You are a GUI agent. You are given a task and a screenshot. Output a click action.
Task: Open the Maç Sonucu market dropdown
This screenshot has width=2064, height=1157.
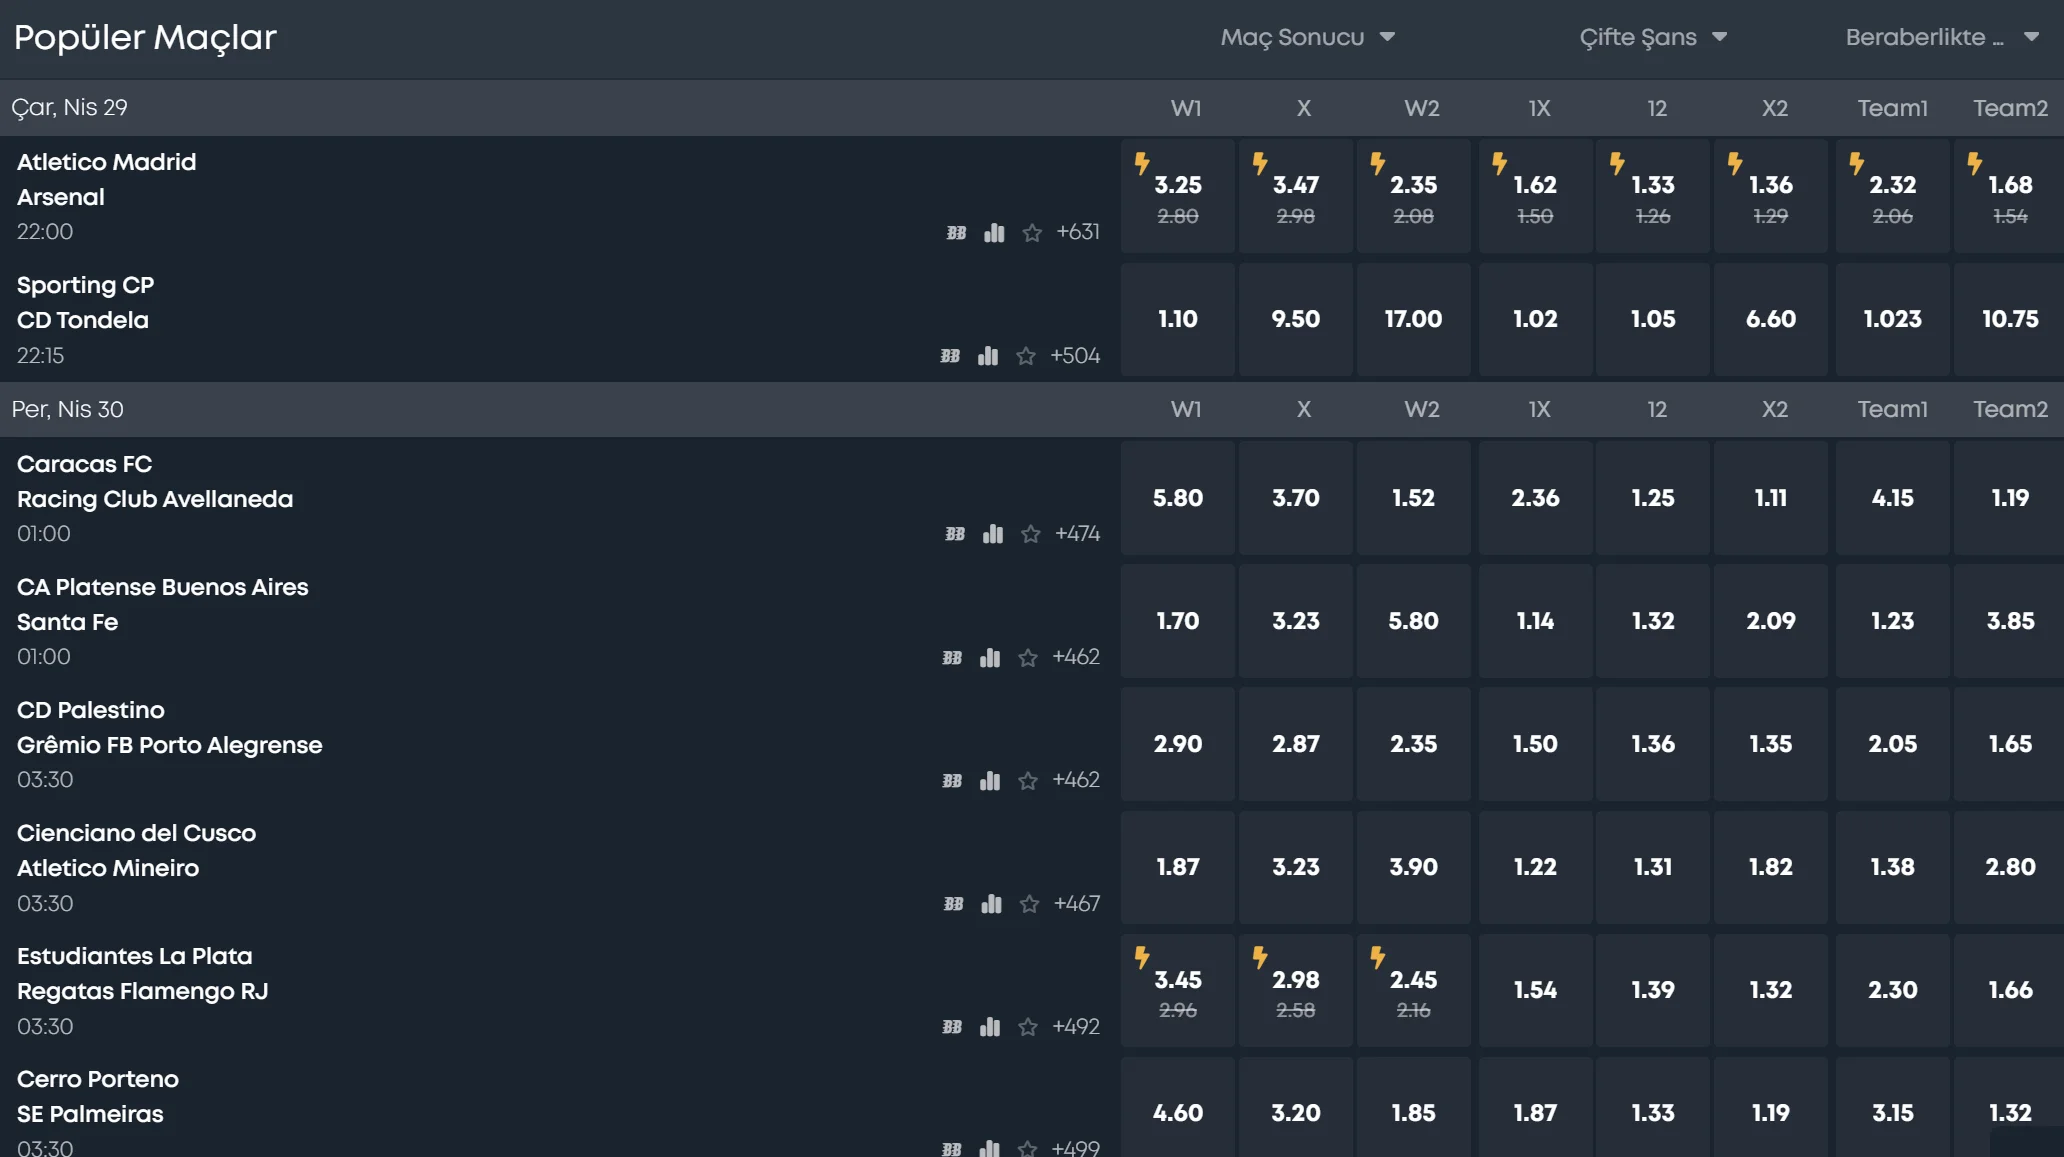click(1307, 37)
